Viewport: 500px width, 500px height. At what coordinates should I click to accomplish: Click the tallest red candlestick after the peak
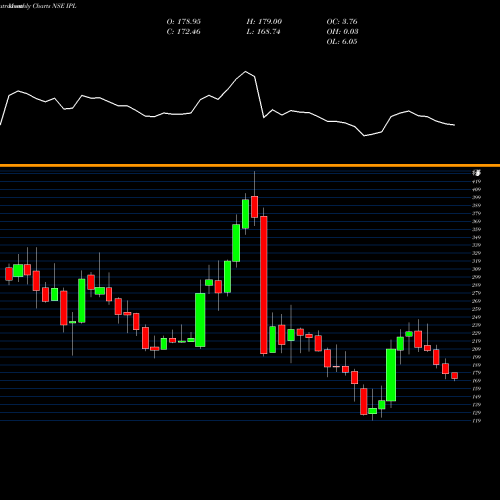click(x=264, y=285)
